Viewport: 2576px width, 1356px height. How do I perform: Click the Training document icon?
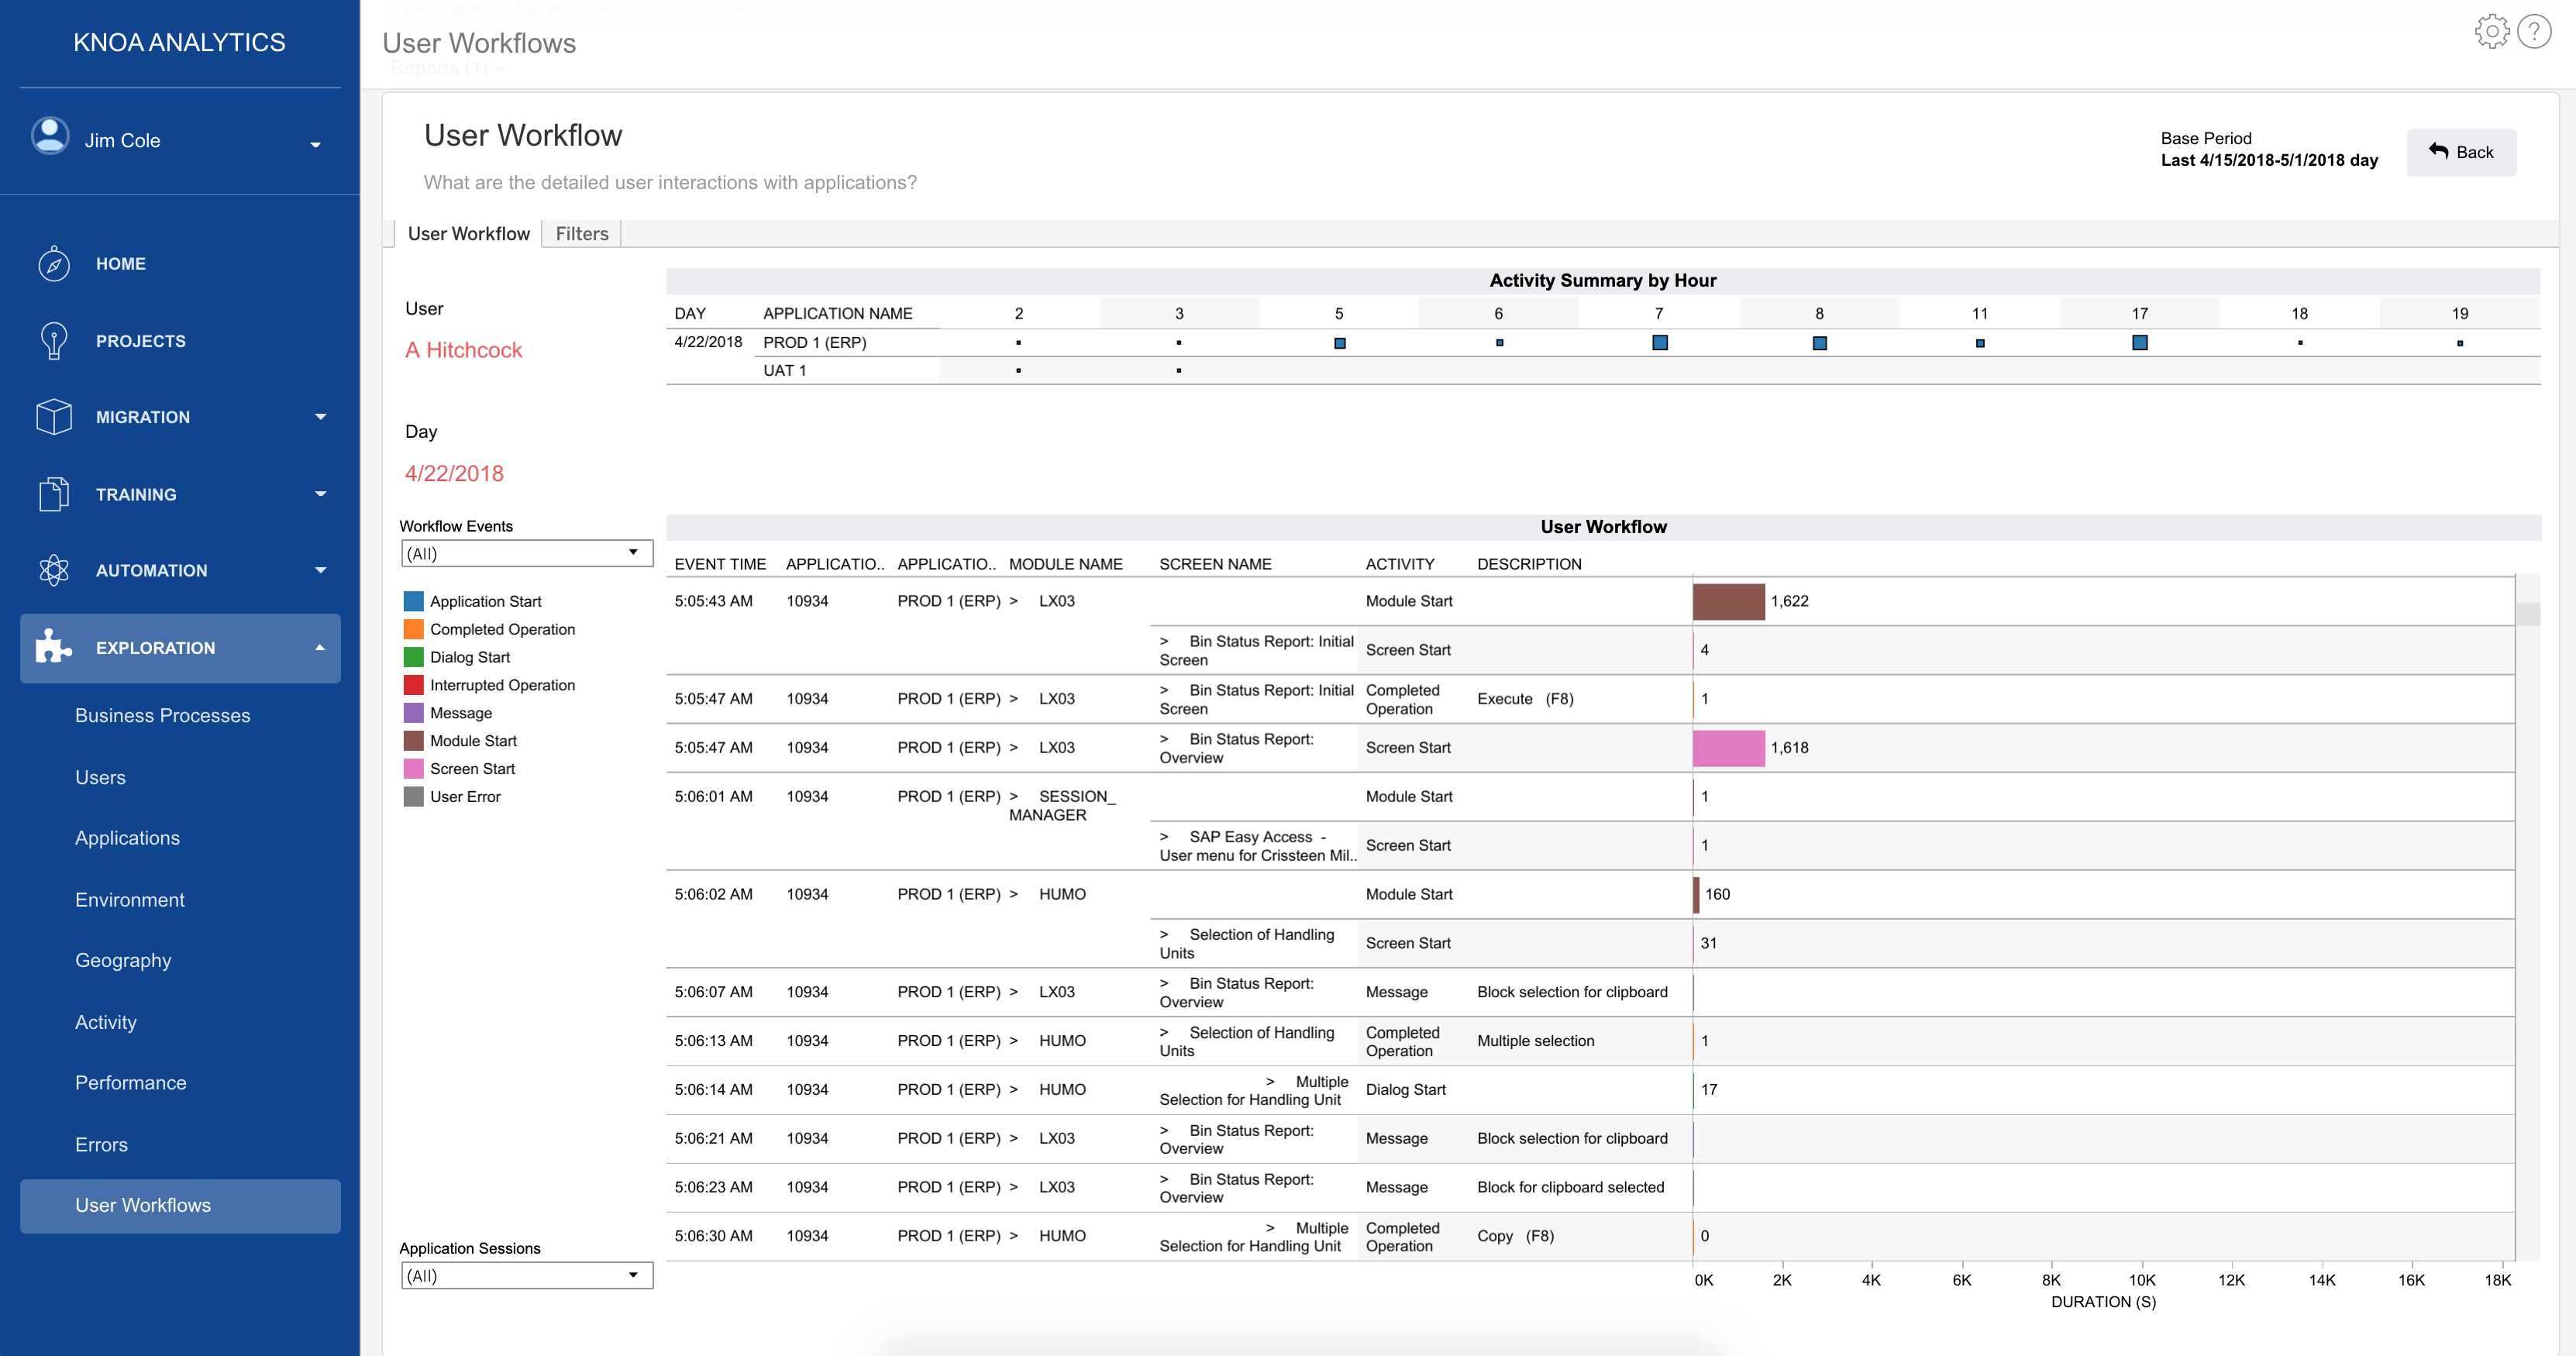pos(53,494)
